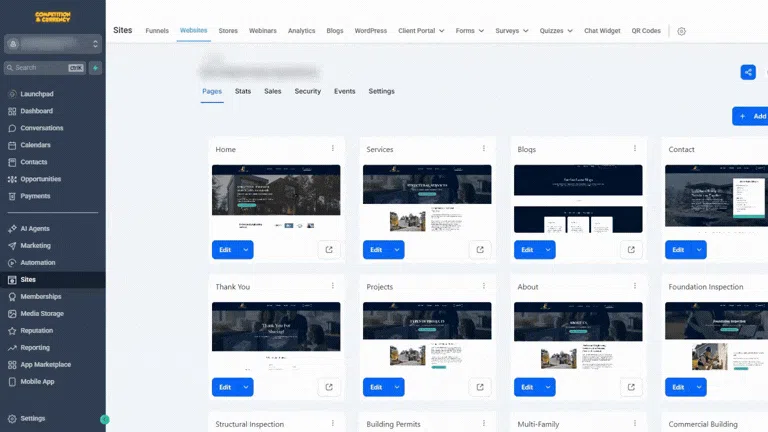The image size is (768, 432).
Task: Click the blue Add button
Action: 750,116
